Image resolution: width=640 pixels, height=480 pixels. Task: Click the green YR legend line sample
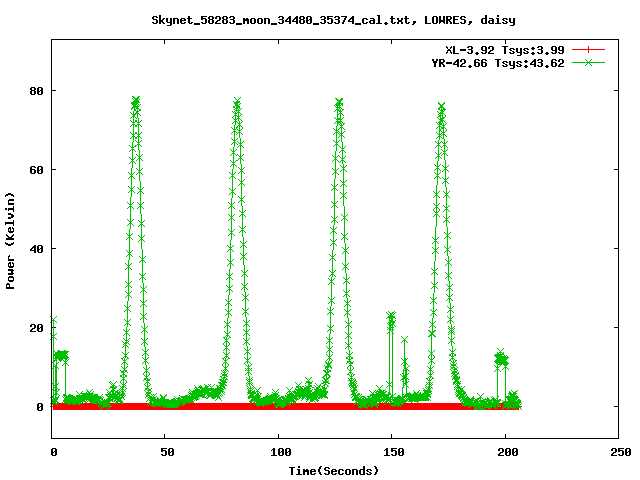(x=588, y=62)
